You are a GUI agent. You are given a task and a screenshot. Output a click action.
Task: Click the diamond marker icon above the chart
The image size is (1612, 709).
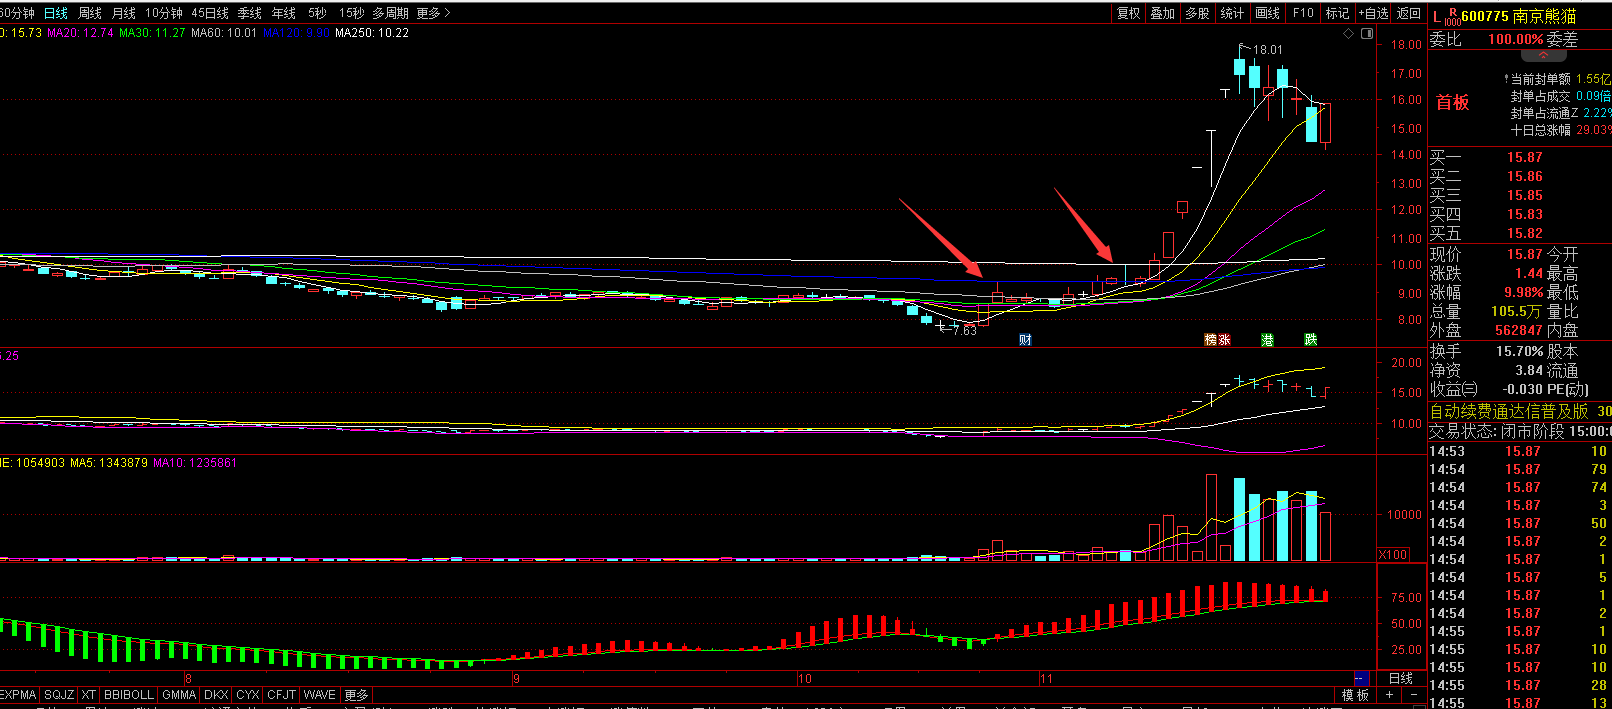click(x=1348, y=34)
